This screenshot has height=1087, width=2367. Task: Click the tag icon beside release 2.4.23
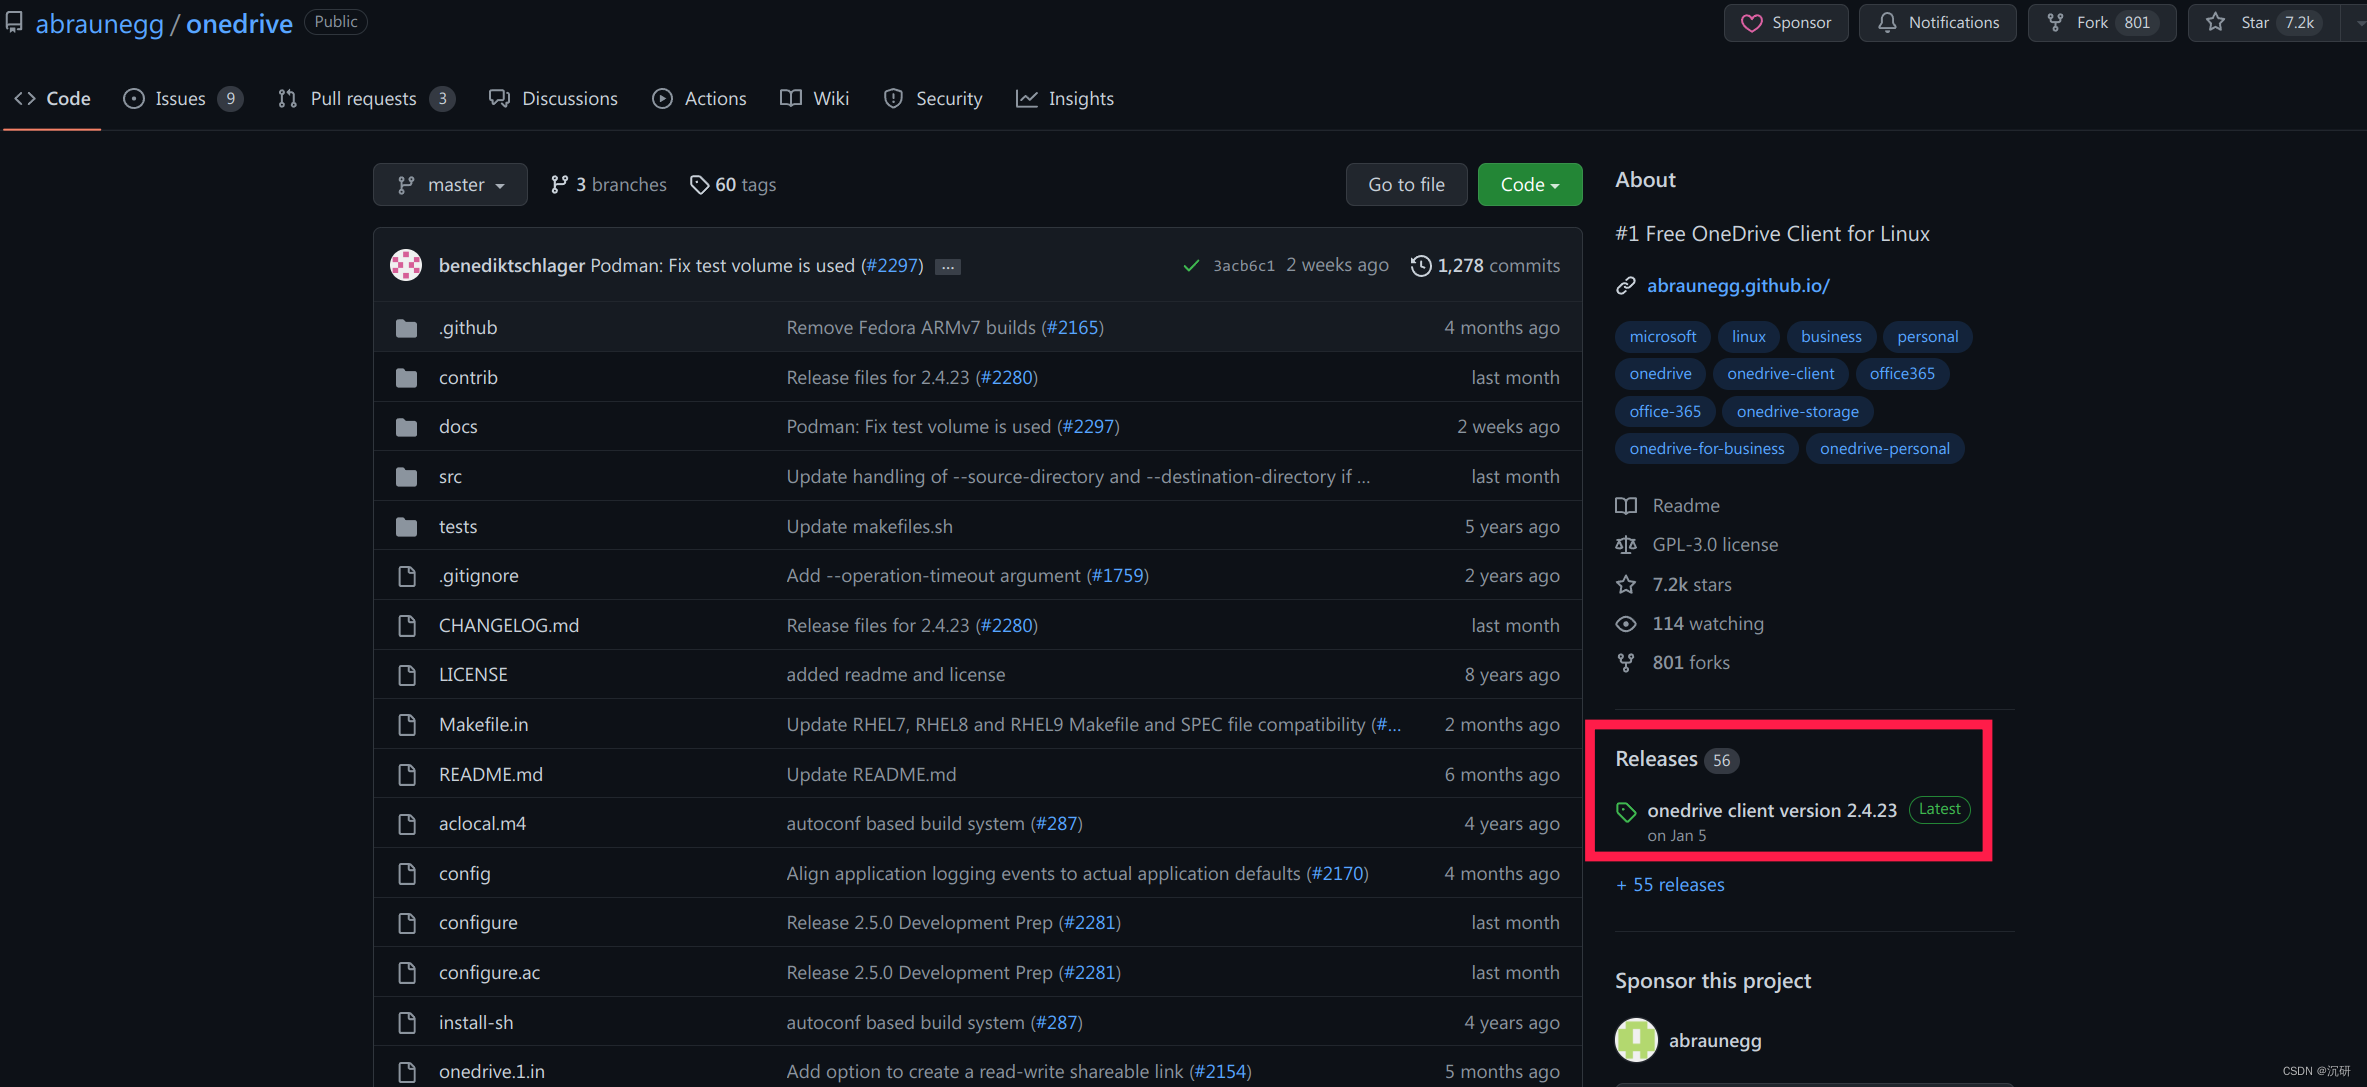[1626, 812]
